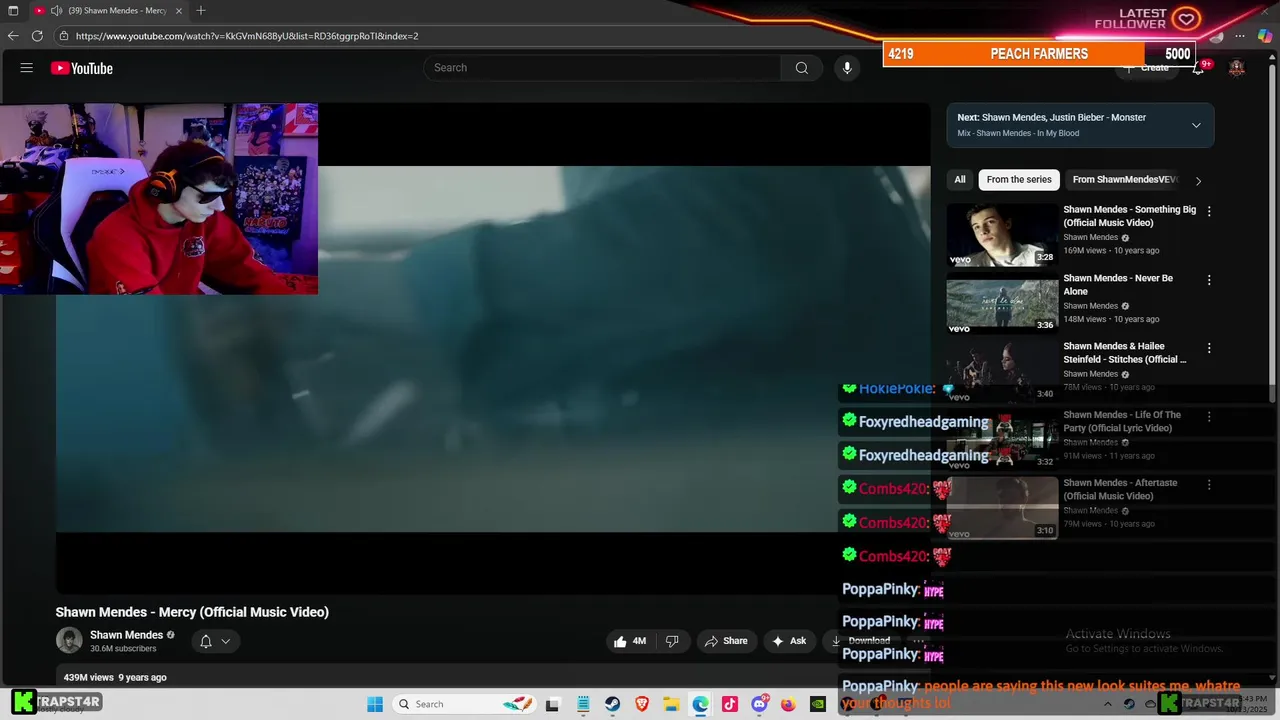
Task: Show more filter chips with right arrow
Action: pos(1198,180)
